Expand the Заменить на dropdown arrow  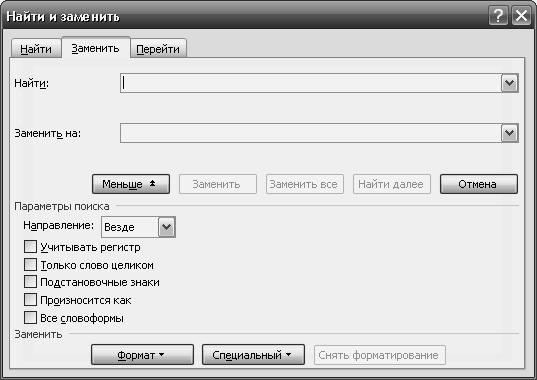(x=510, y=133)
